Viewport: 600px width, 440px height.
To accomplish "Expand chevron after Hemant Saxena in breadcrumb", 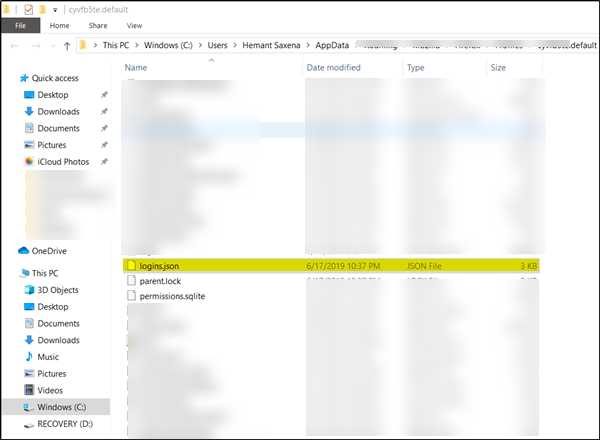I will (x=308, y=45).
